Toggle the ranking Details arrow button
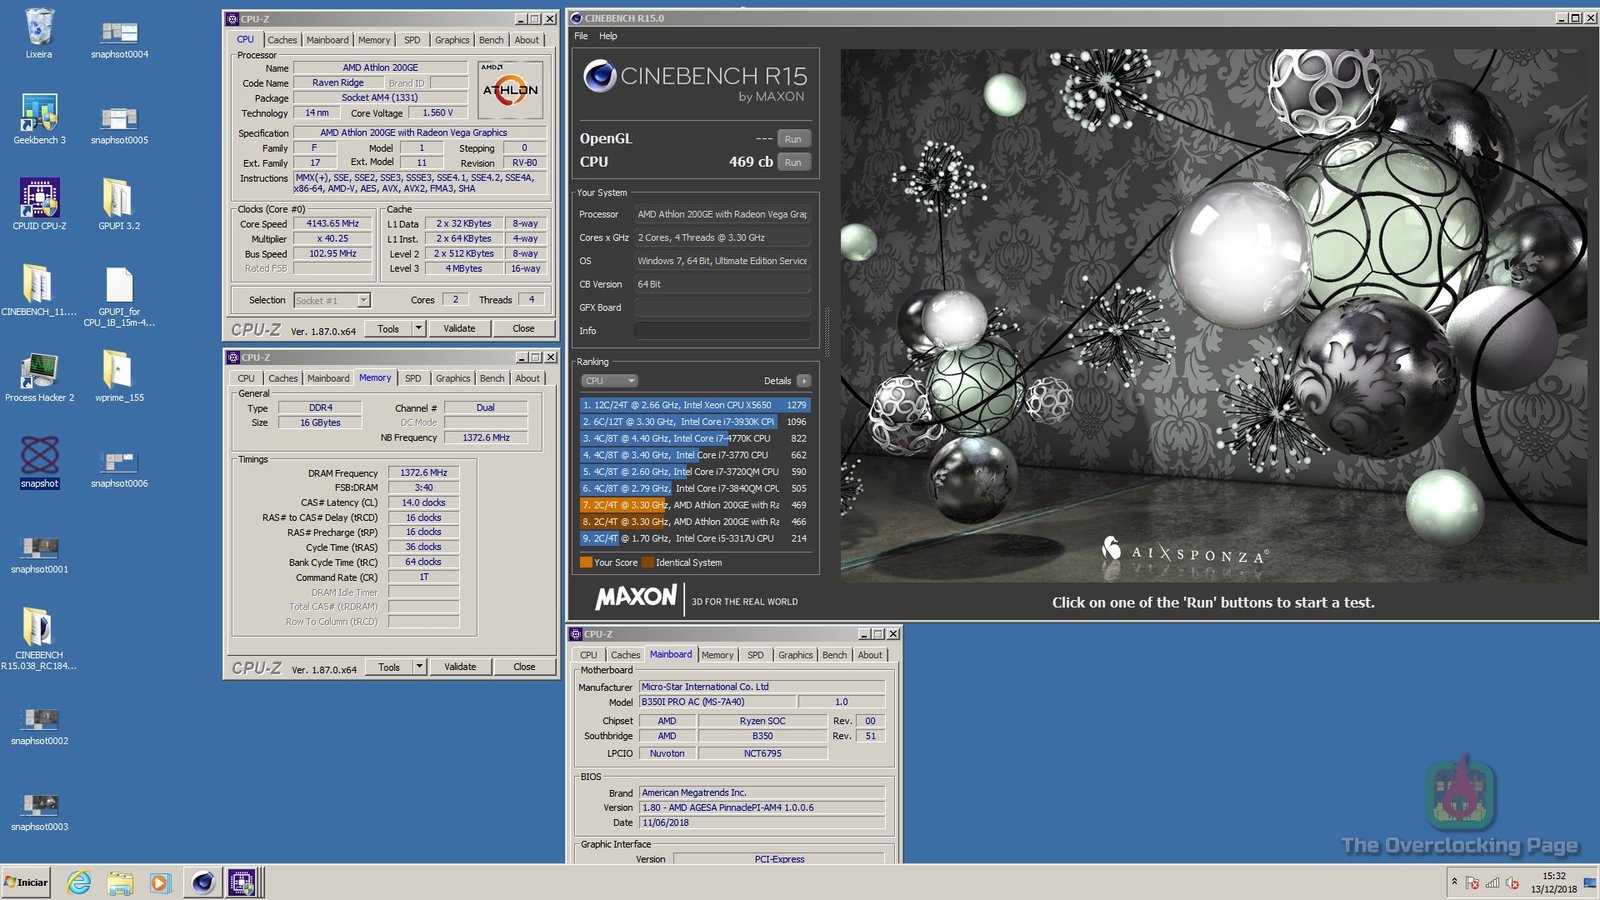The height and width of the screenshot is (900, 1600). [804, 381]
